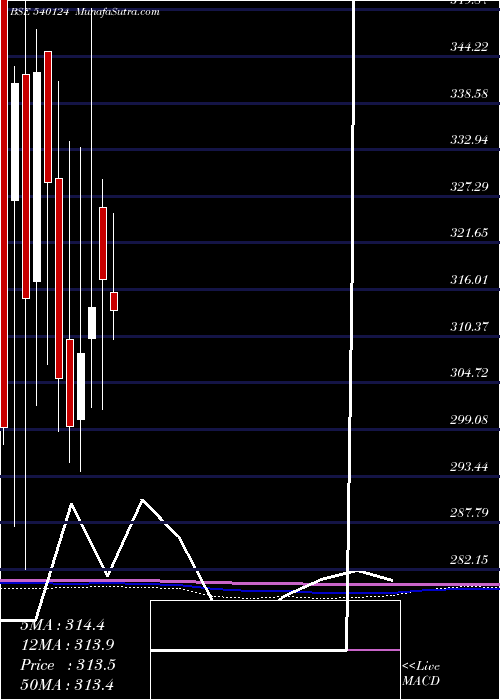This screenshot has width=500, height=700.
Task: Click the Price : 313.5 value
Action: pyautogui.click(x=68, y=664)
